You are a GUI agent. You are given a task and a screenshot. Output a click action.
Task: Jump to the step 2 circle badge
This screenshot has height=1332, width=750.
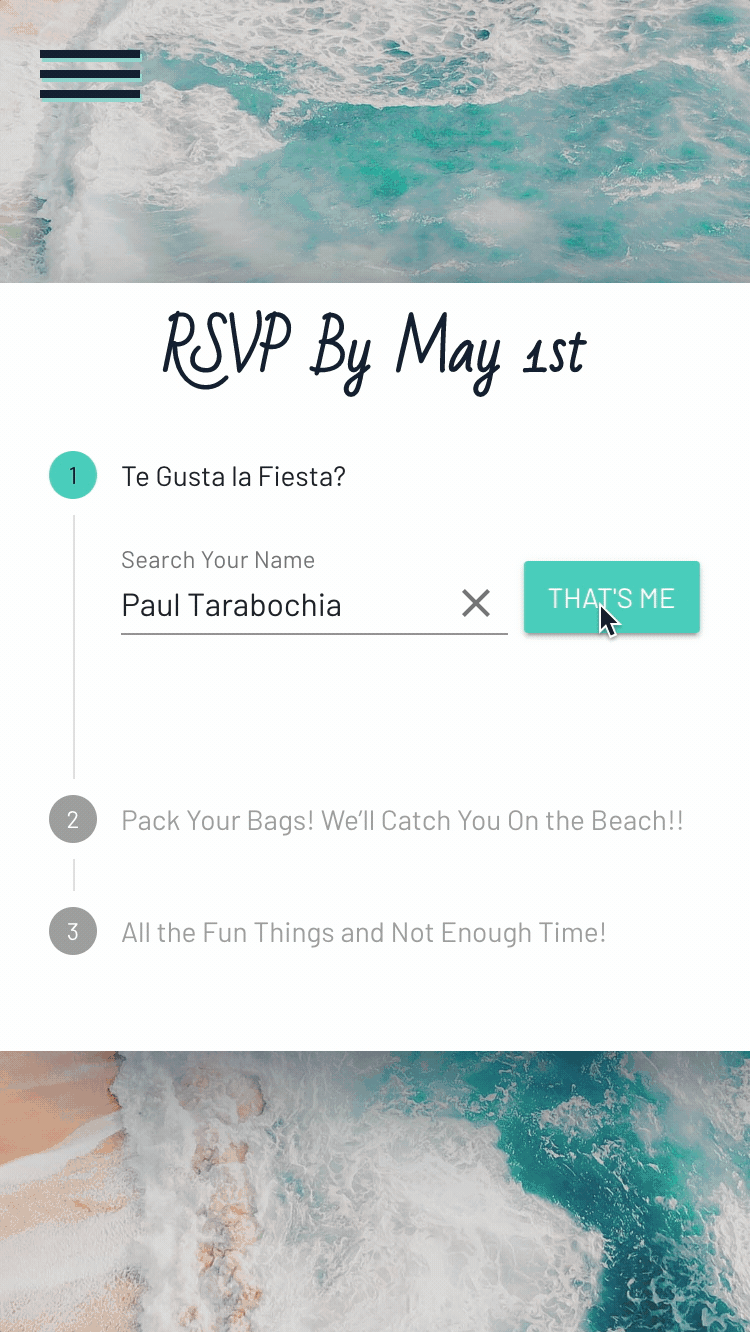pyautogui.click(x=73, y=820)
